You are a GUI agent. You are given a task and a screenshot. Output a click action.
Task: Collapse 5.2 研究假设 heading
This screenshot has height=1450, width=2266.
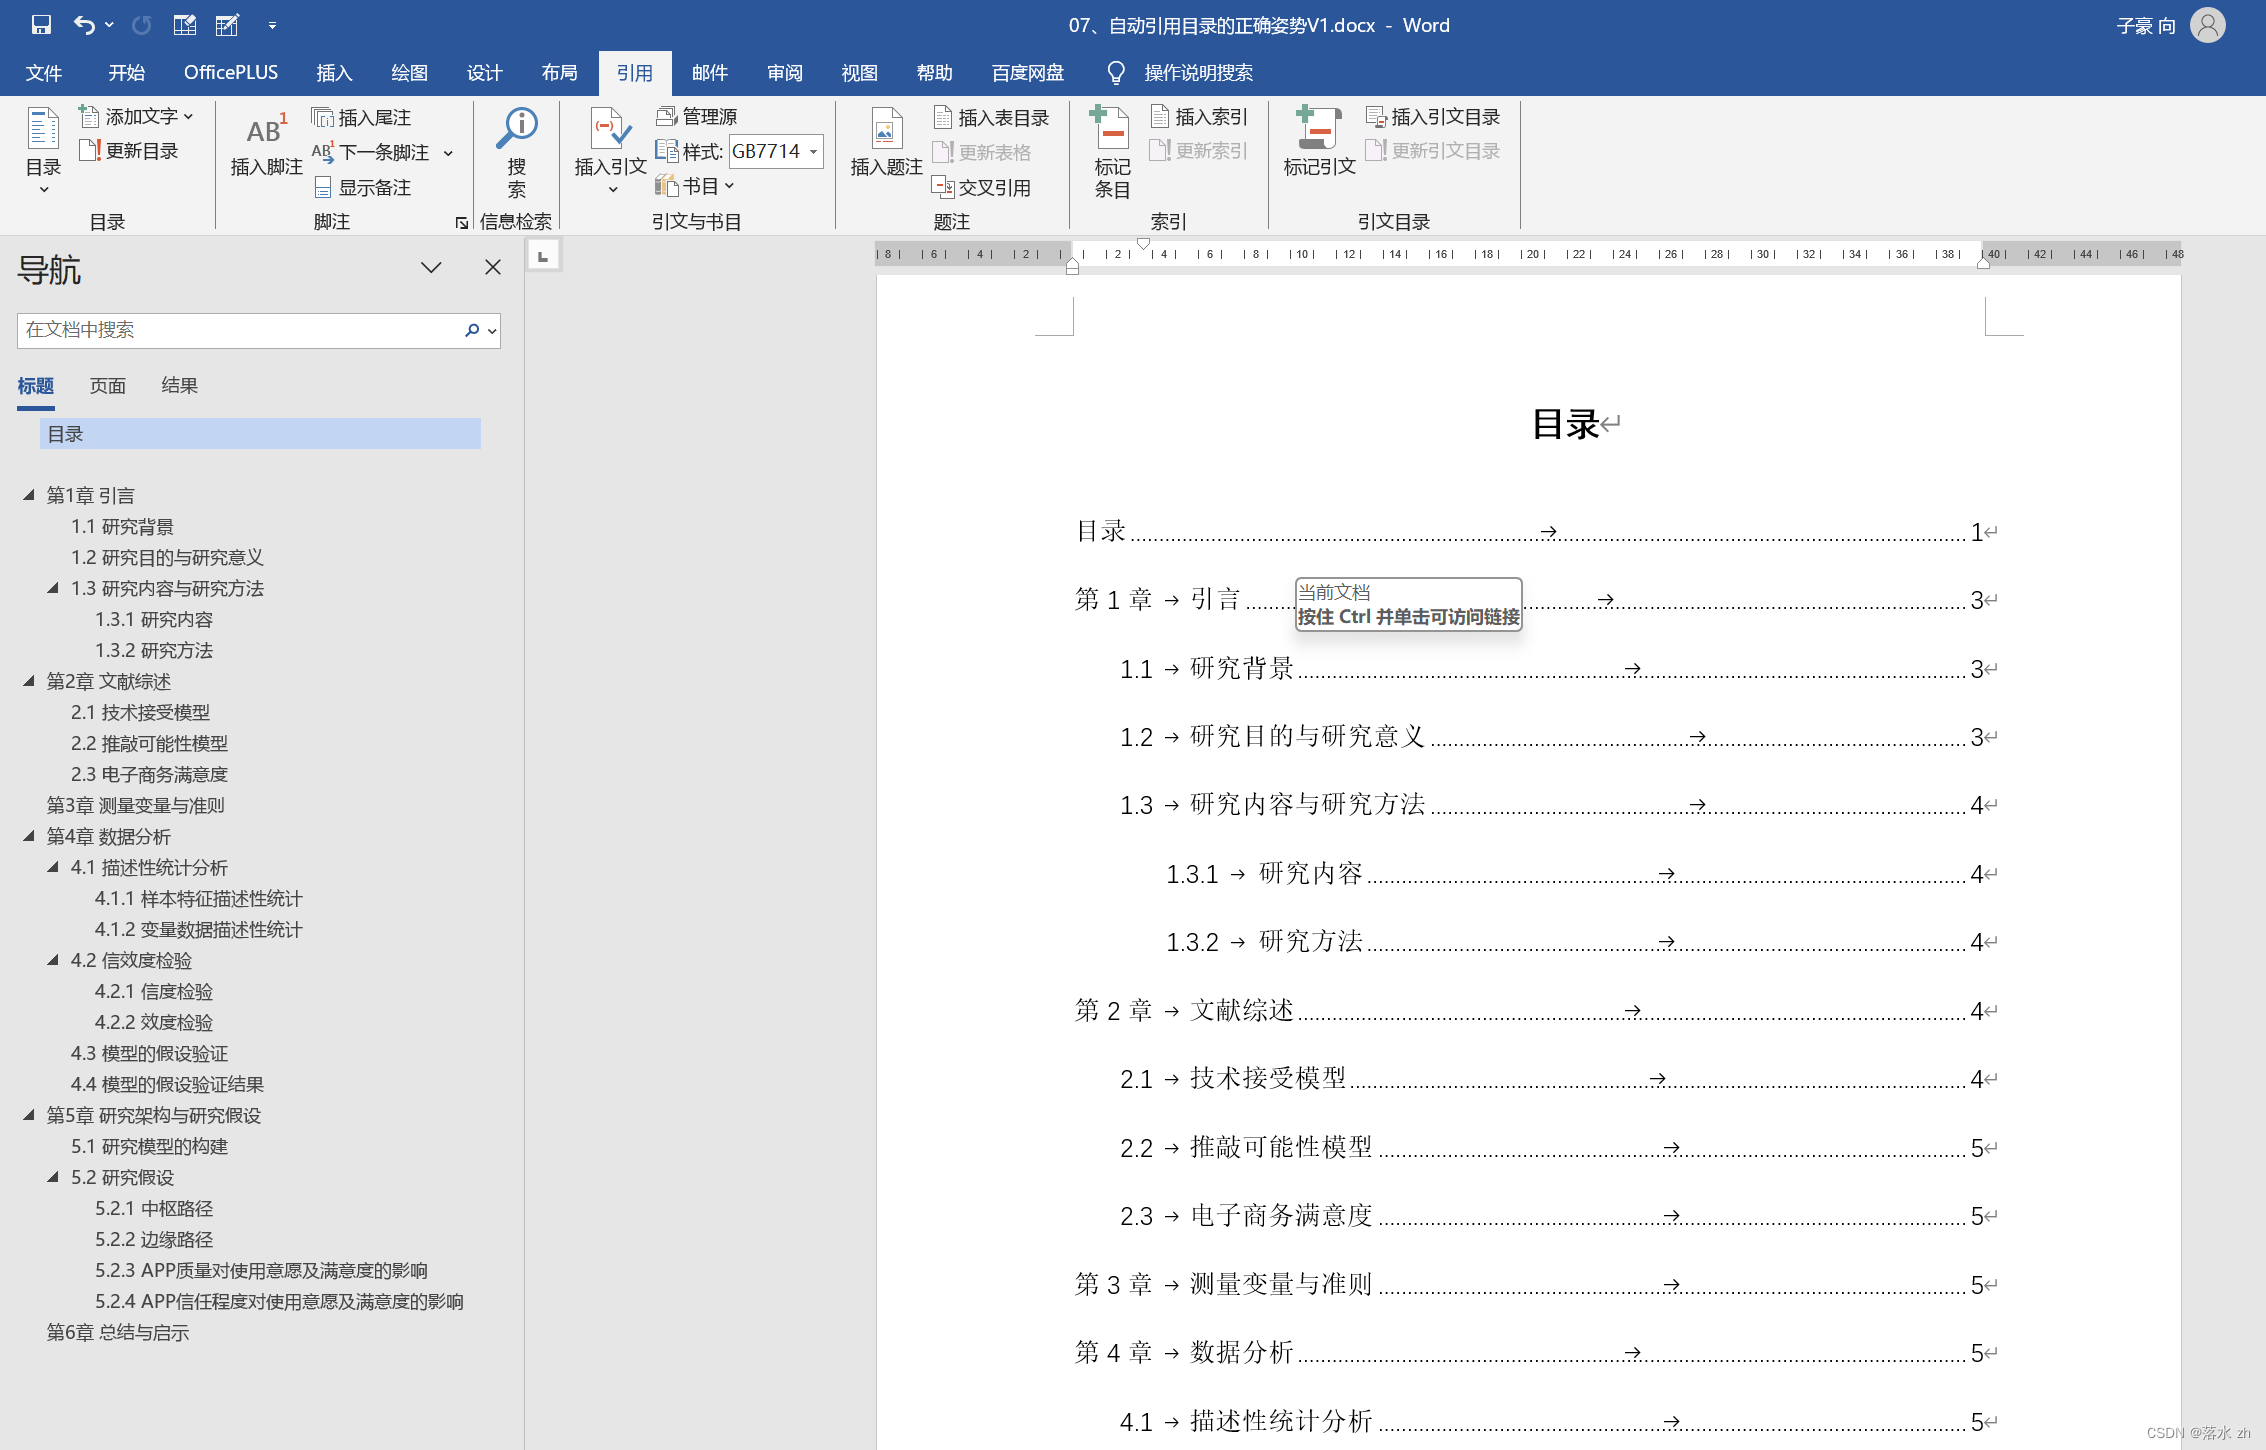click(x=53, y=1177)
